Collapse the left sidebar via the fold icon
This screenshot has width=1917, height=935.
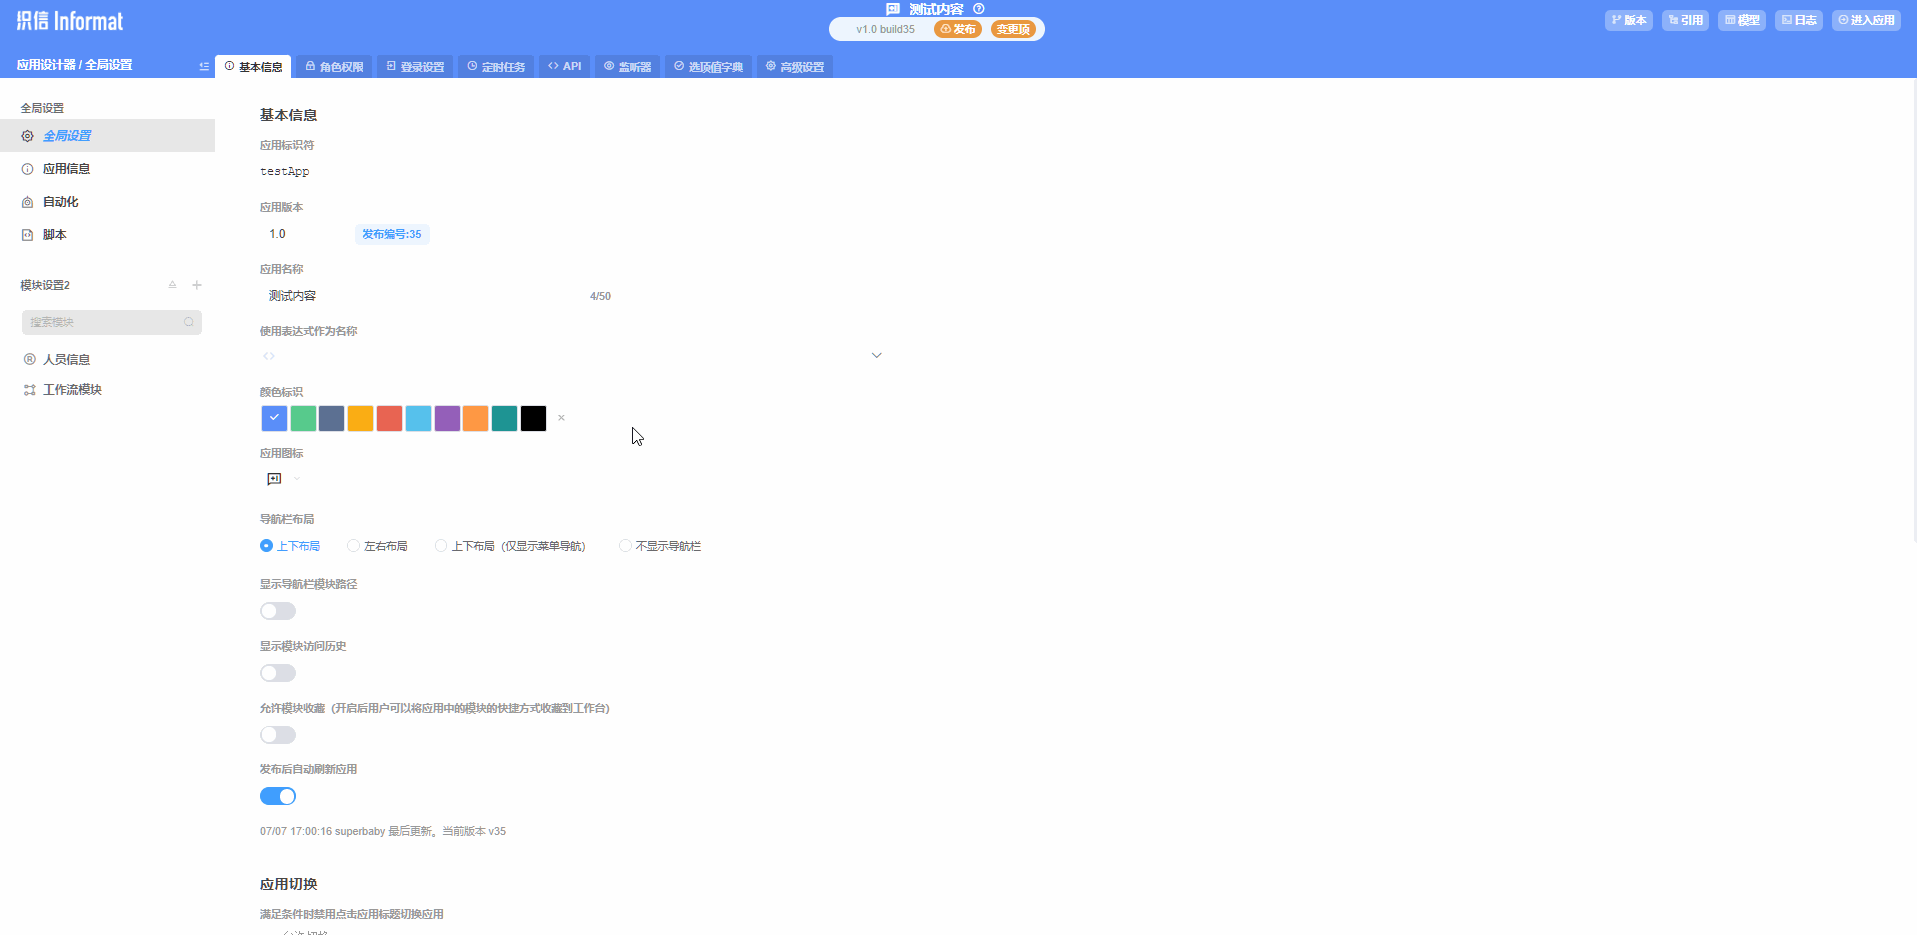pyautogui.click(x=204, y=67)
